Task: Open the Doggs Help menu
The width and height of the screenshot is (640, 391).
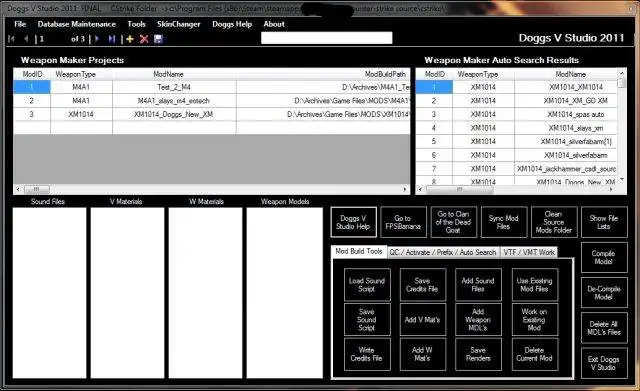Action: pyautogui.click(x=232, y=24)
